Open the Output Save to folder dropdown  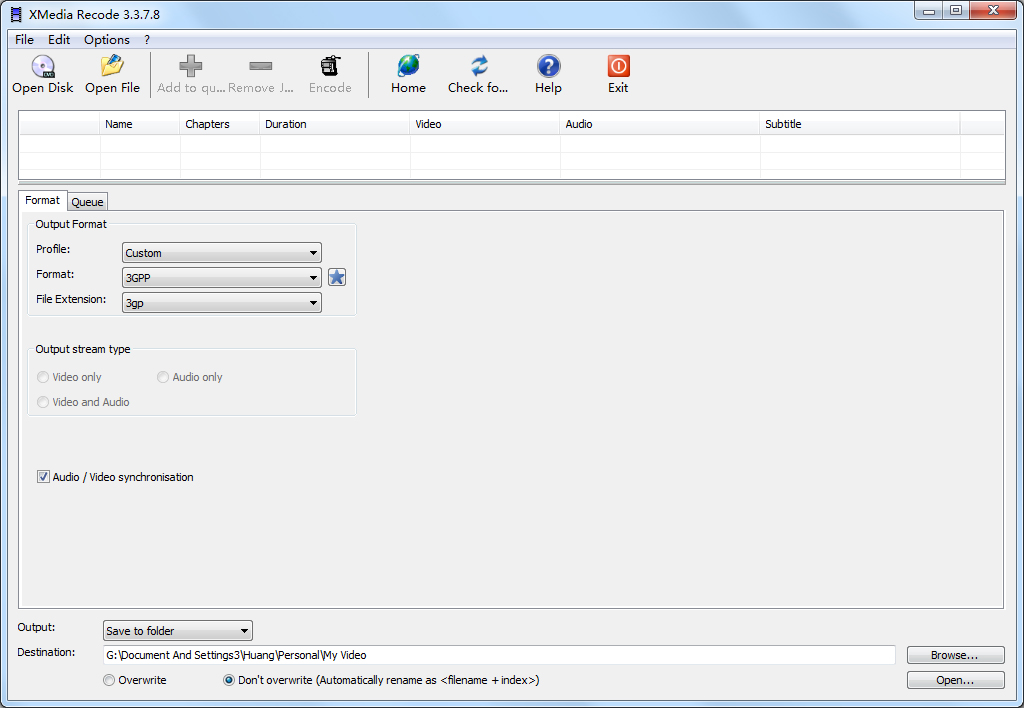tap(178, 631)
